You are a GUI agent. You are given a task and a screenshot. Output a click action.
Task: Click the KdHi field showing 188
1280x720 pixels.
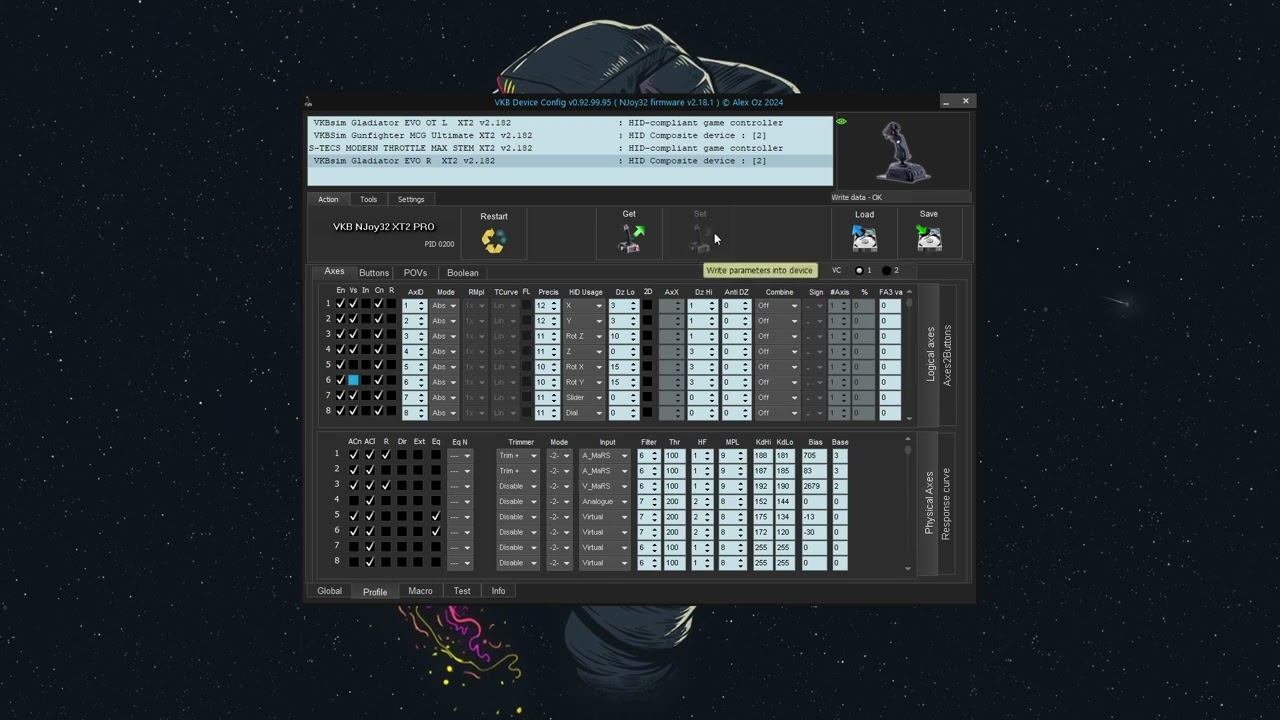pos(763,456)
